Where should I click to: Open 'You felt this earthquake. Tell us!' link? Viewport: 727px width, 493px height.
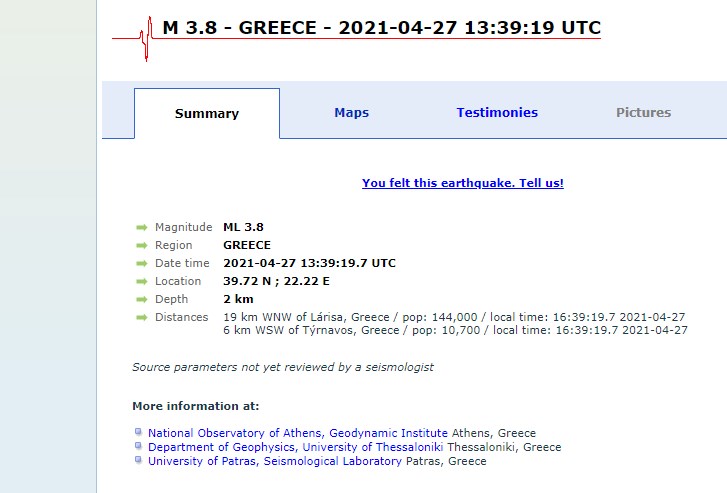pos(462,184)
